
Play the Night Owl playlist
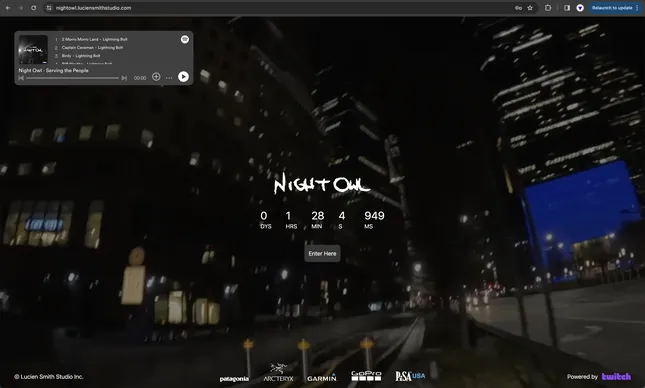(183, 77)
